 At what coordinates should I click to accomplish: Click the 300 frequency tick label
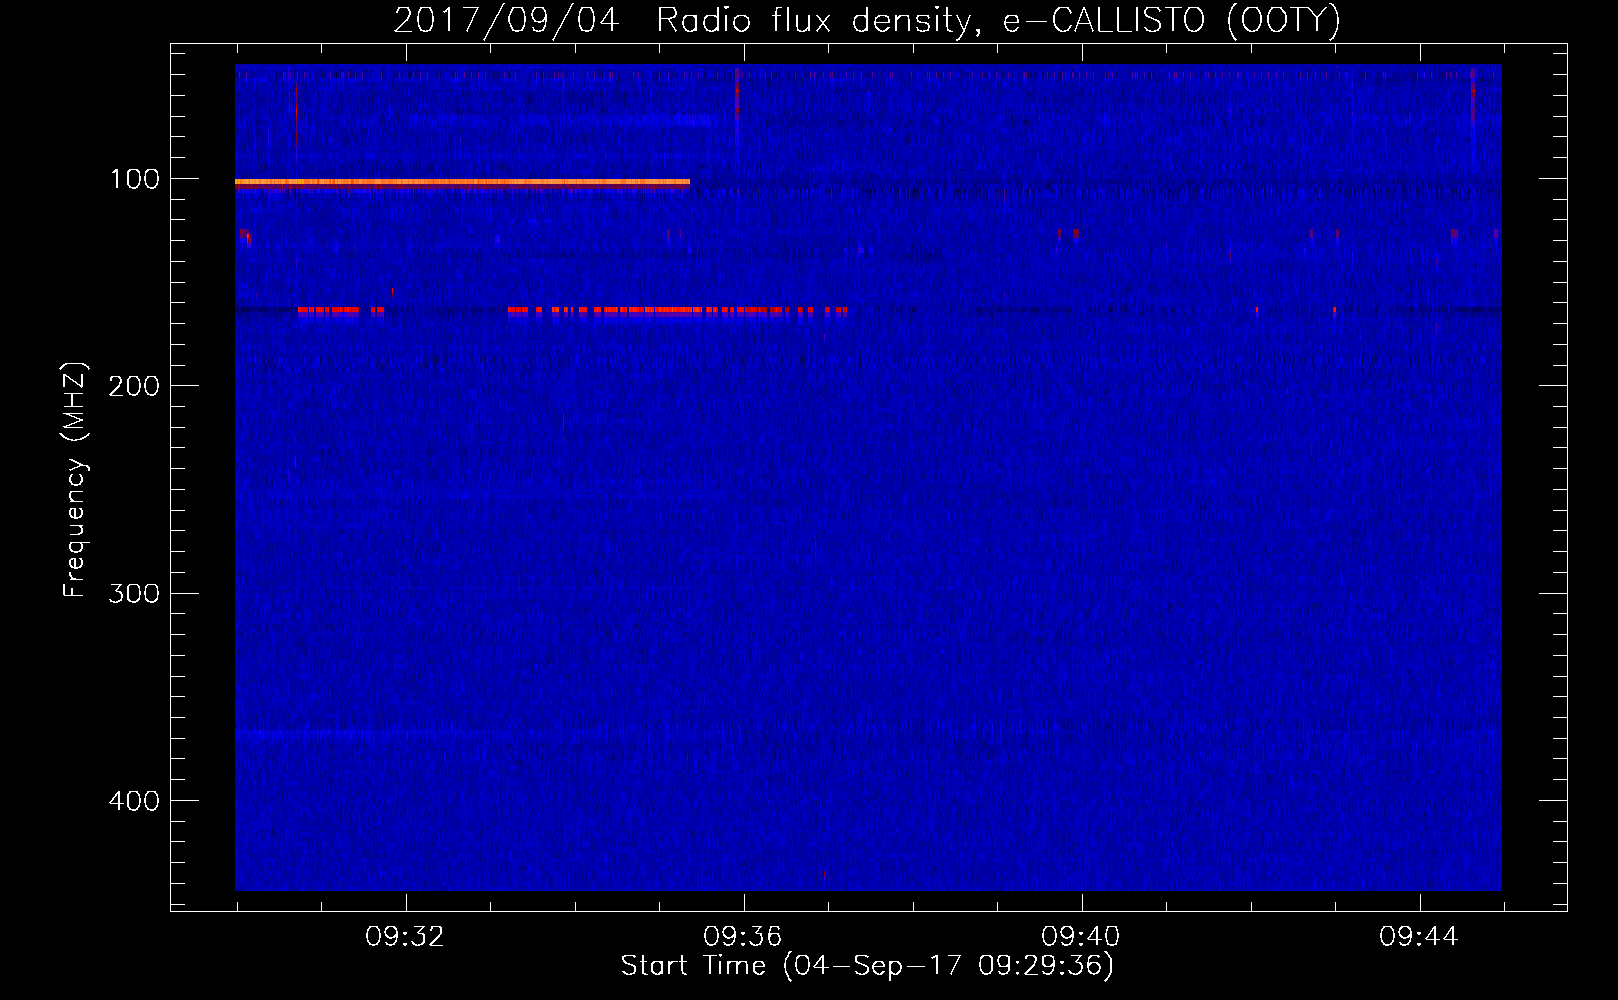tap(134, 593)
